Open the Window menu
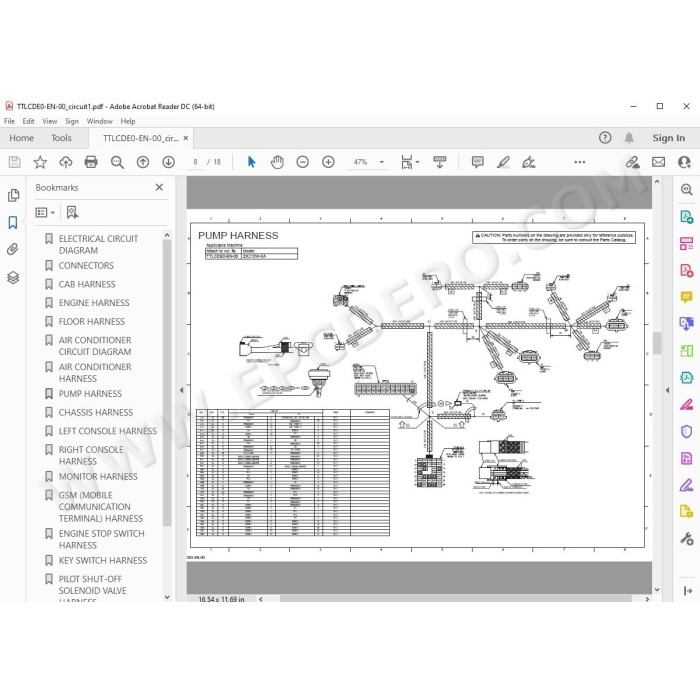This screenshot has width=700, height=700. pyautogui.click(x=100, y=121)
